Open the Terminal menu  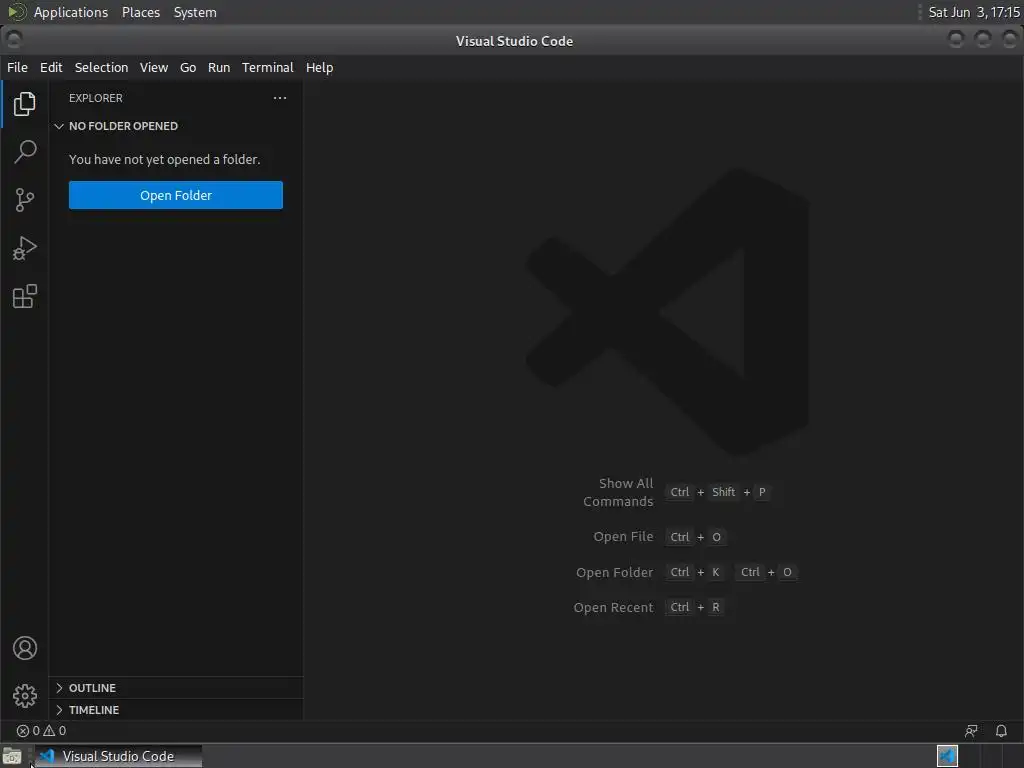[x=268, y=67]
